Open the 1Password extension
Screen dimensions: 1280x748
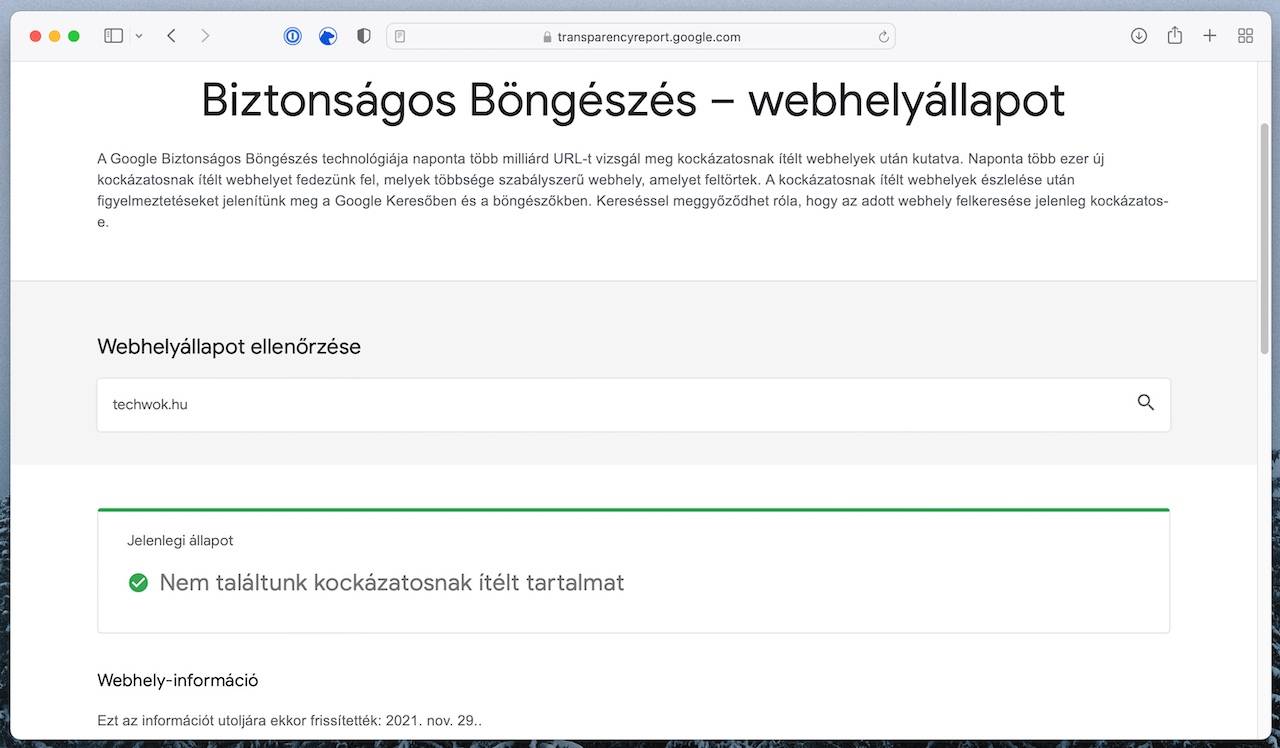(292, 36)
